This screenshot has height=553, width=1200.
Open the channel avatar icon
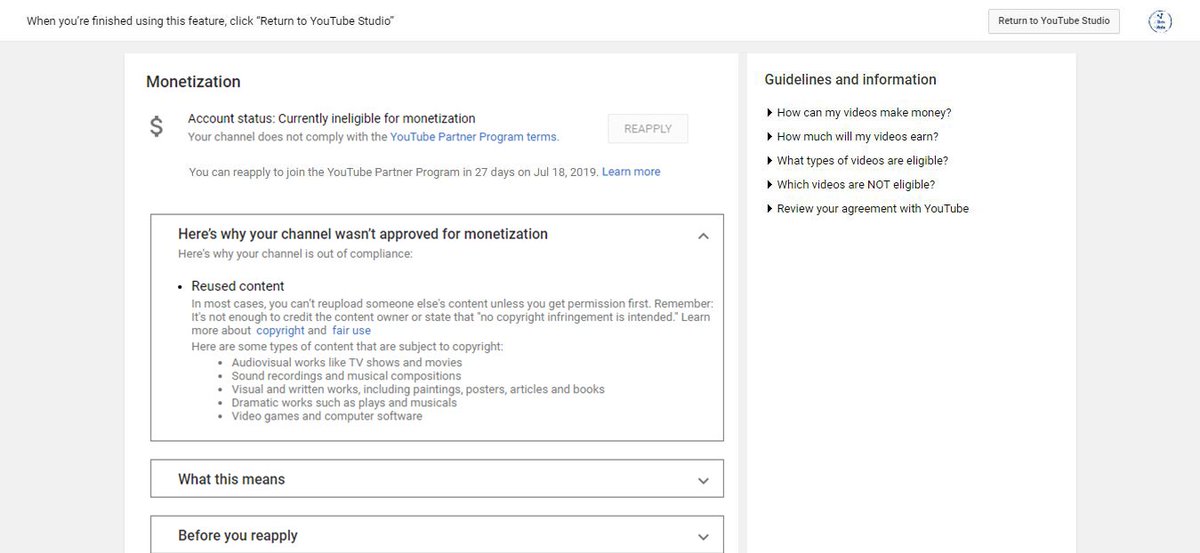1162,21
